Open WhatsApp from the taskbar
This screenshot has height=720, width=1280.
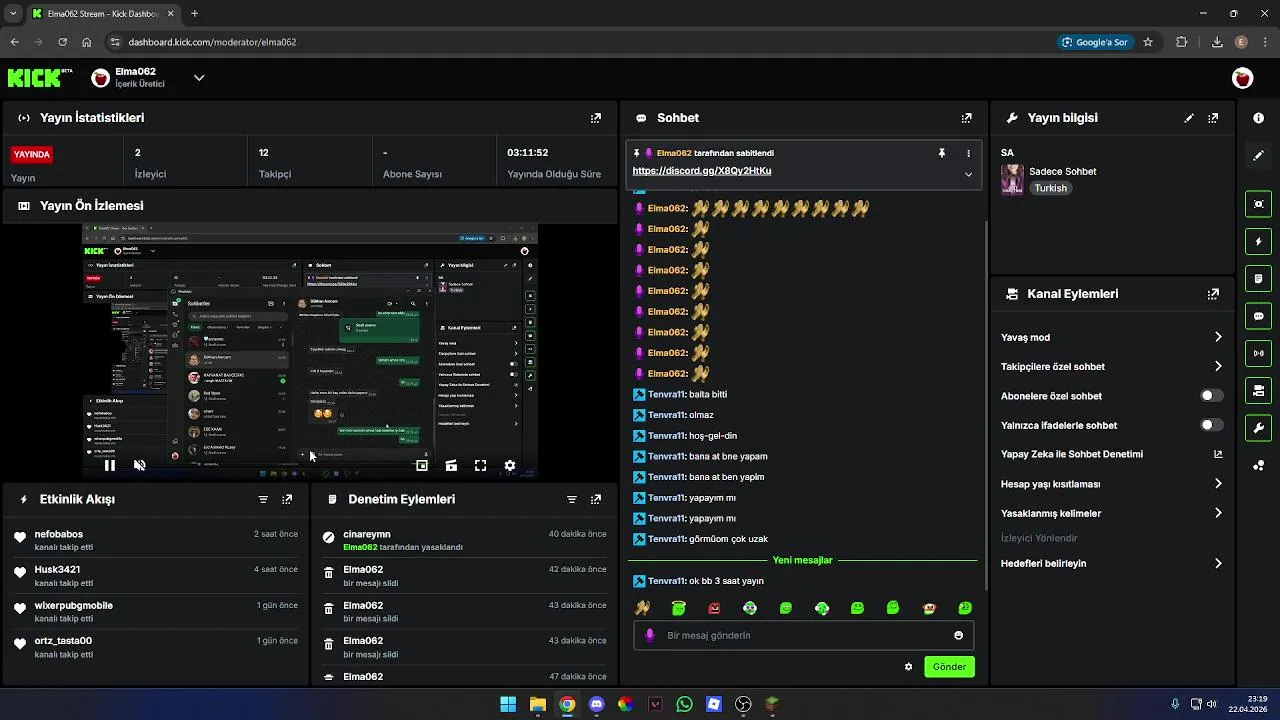[684, 704]
